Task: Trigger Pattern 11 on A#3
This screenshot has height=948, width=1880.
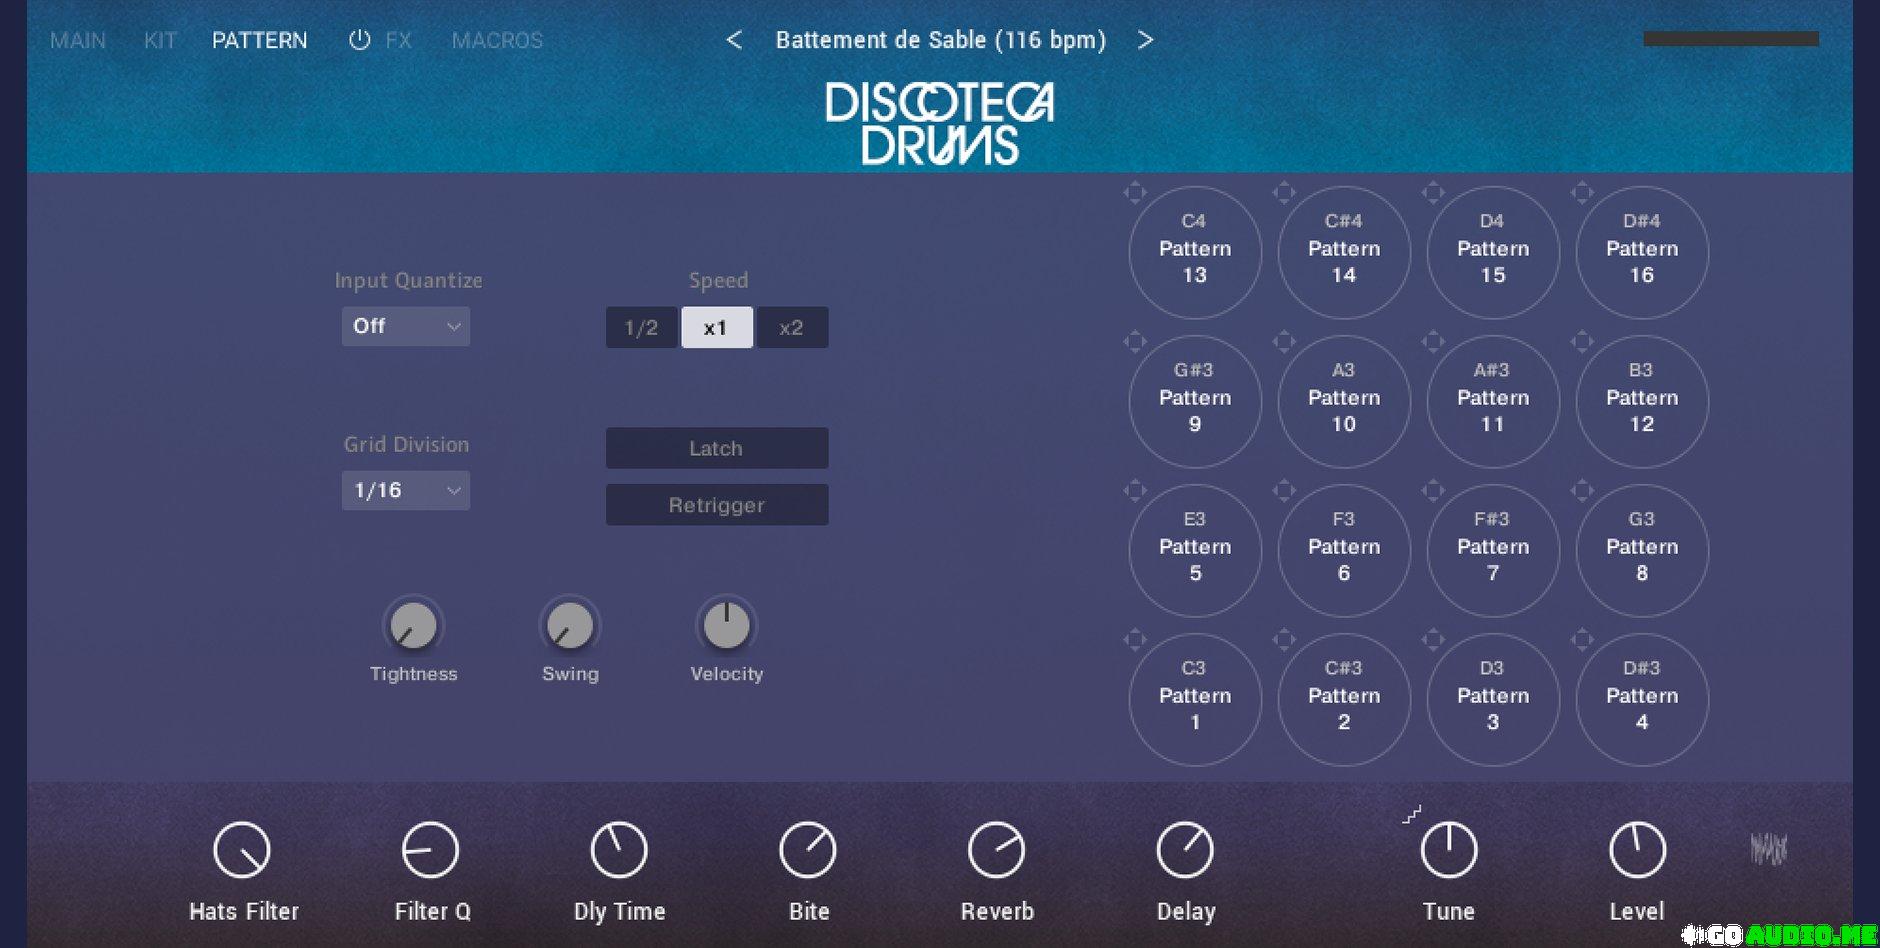Action: click(1493, 402)
